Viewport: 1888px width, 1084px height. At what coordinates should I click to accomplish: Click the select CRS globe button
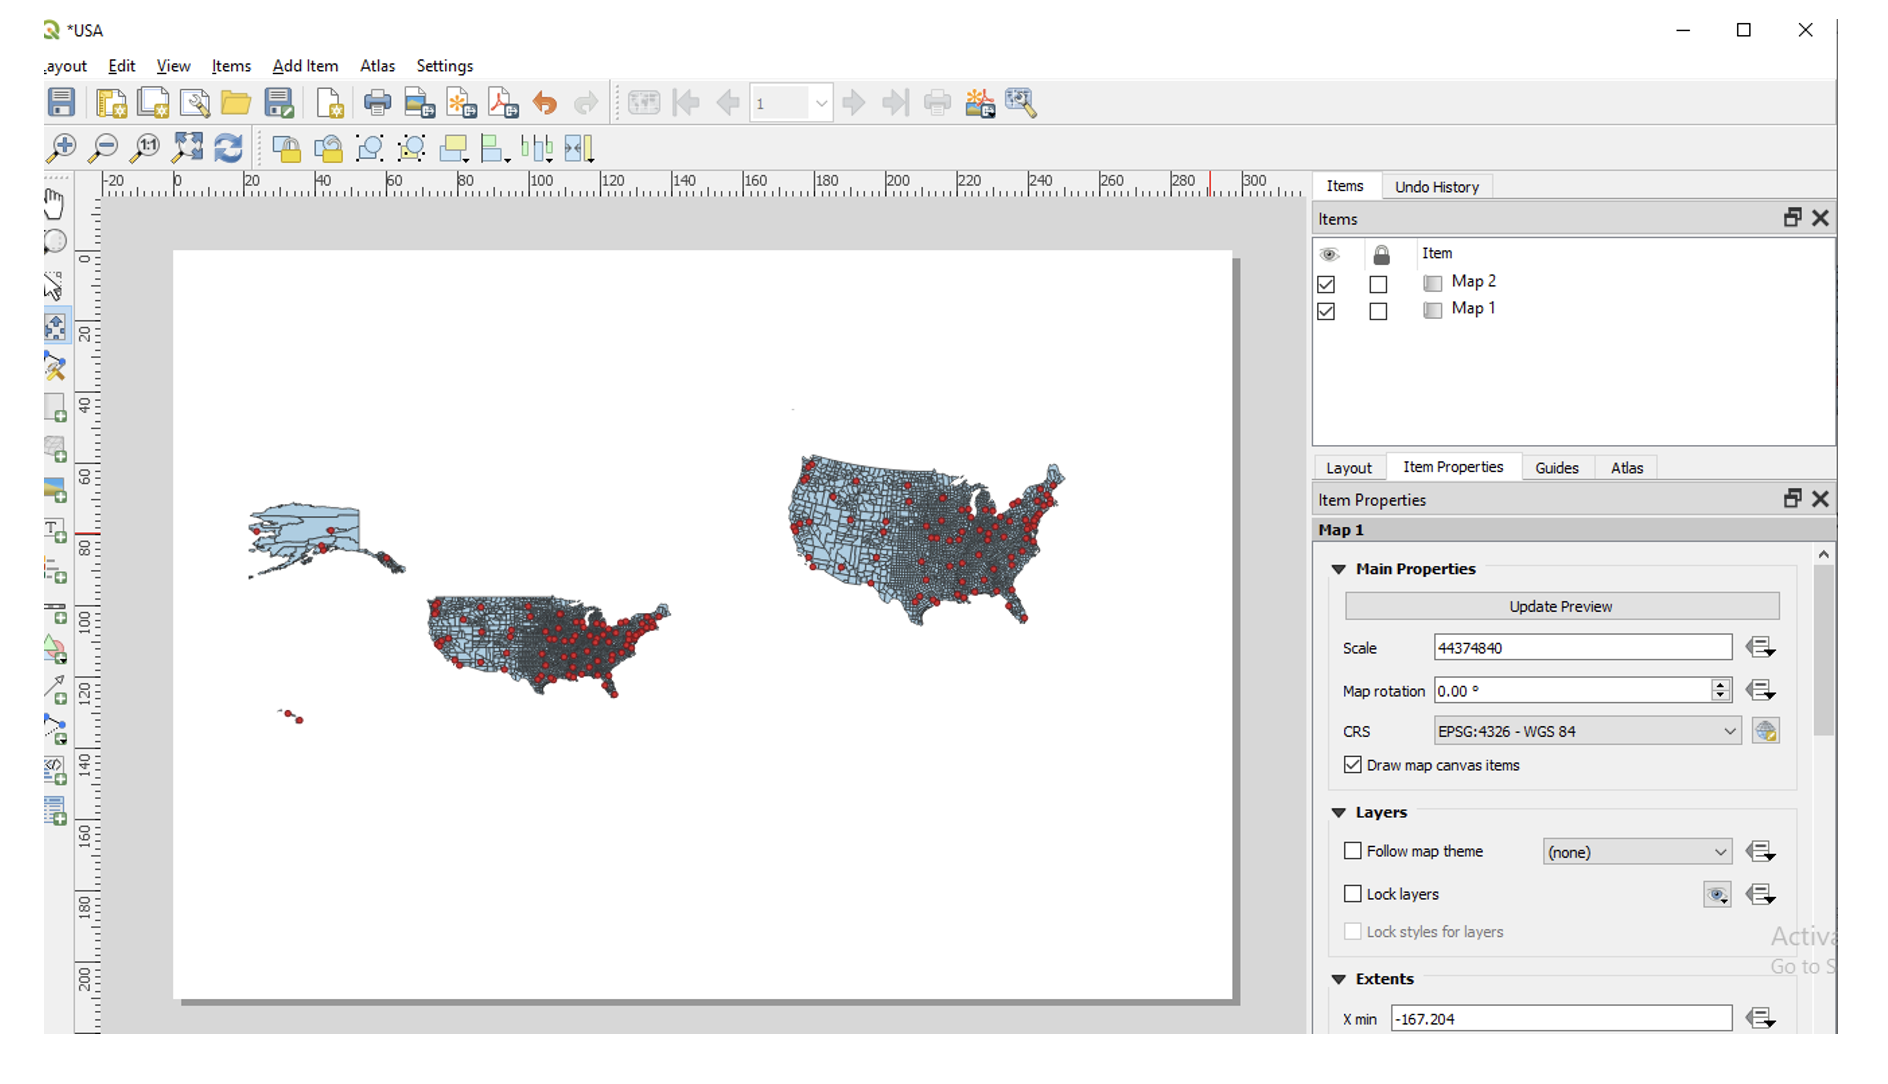[x=1765, y=731]
